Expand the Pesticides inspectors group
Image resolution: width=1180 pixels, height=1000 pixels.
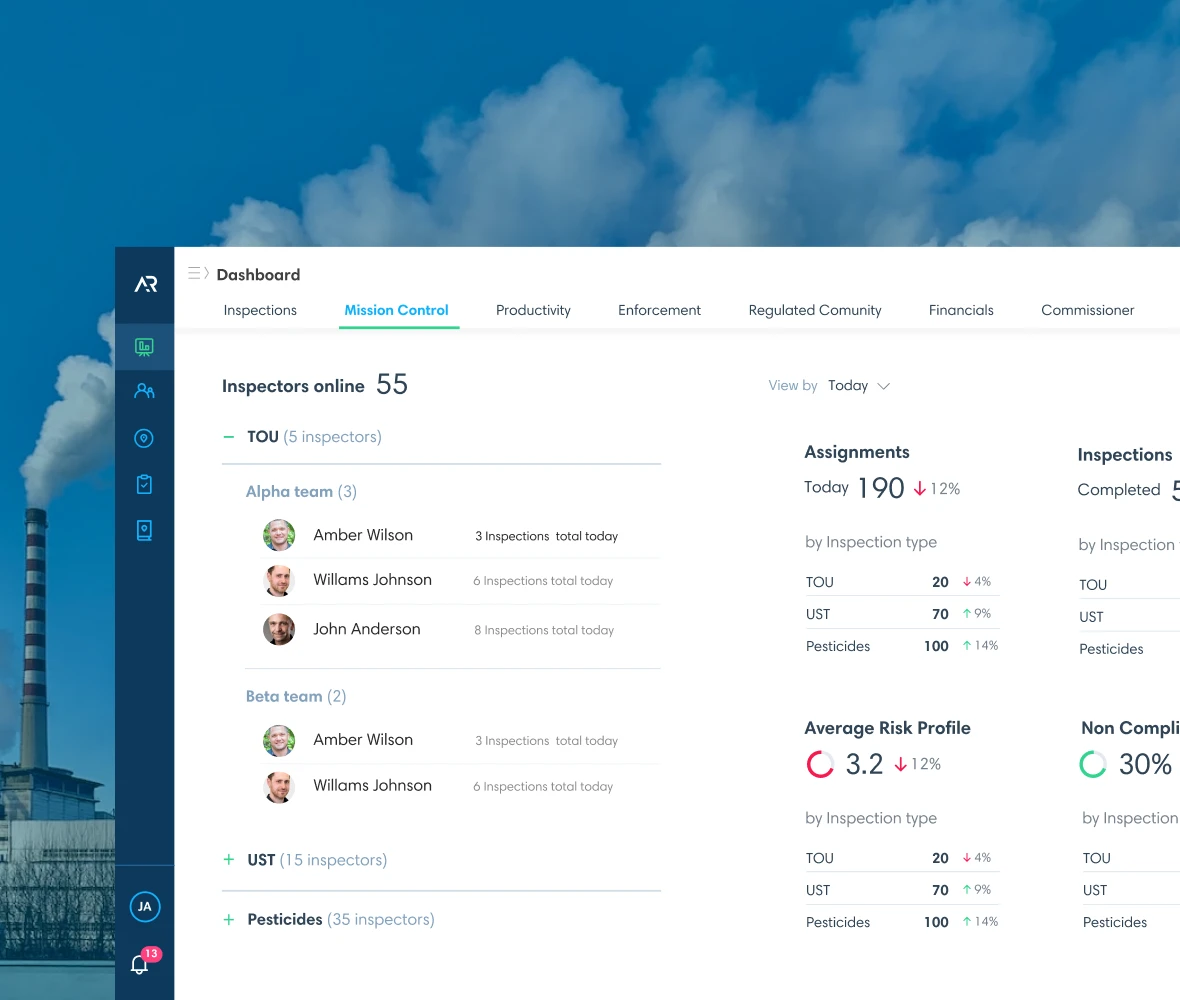tap(229, 919)
